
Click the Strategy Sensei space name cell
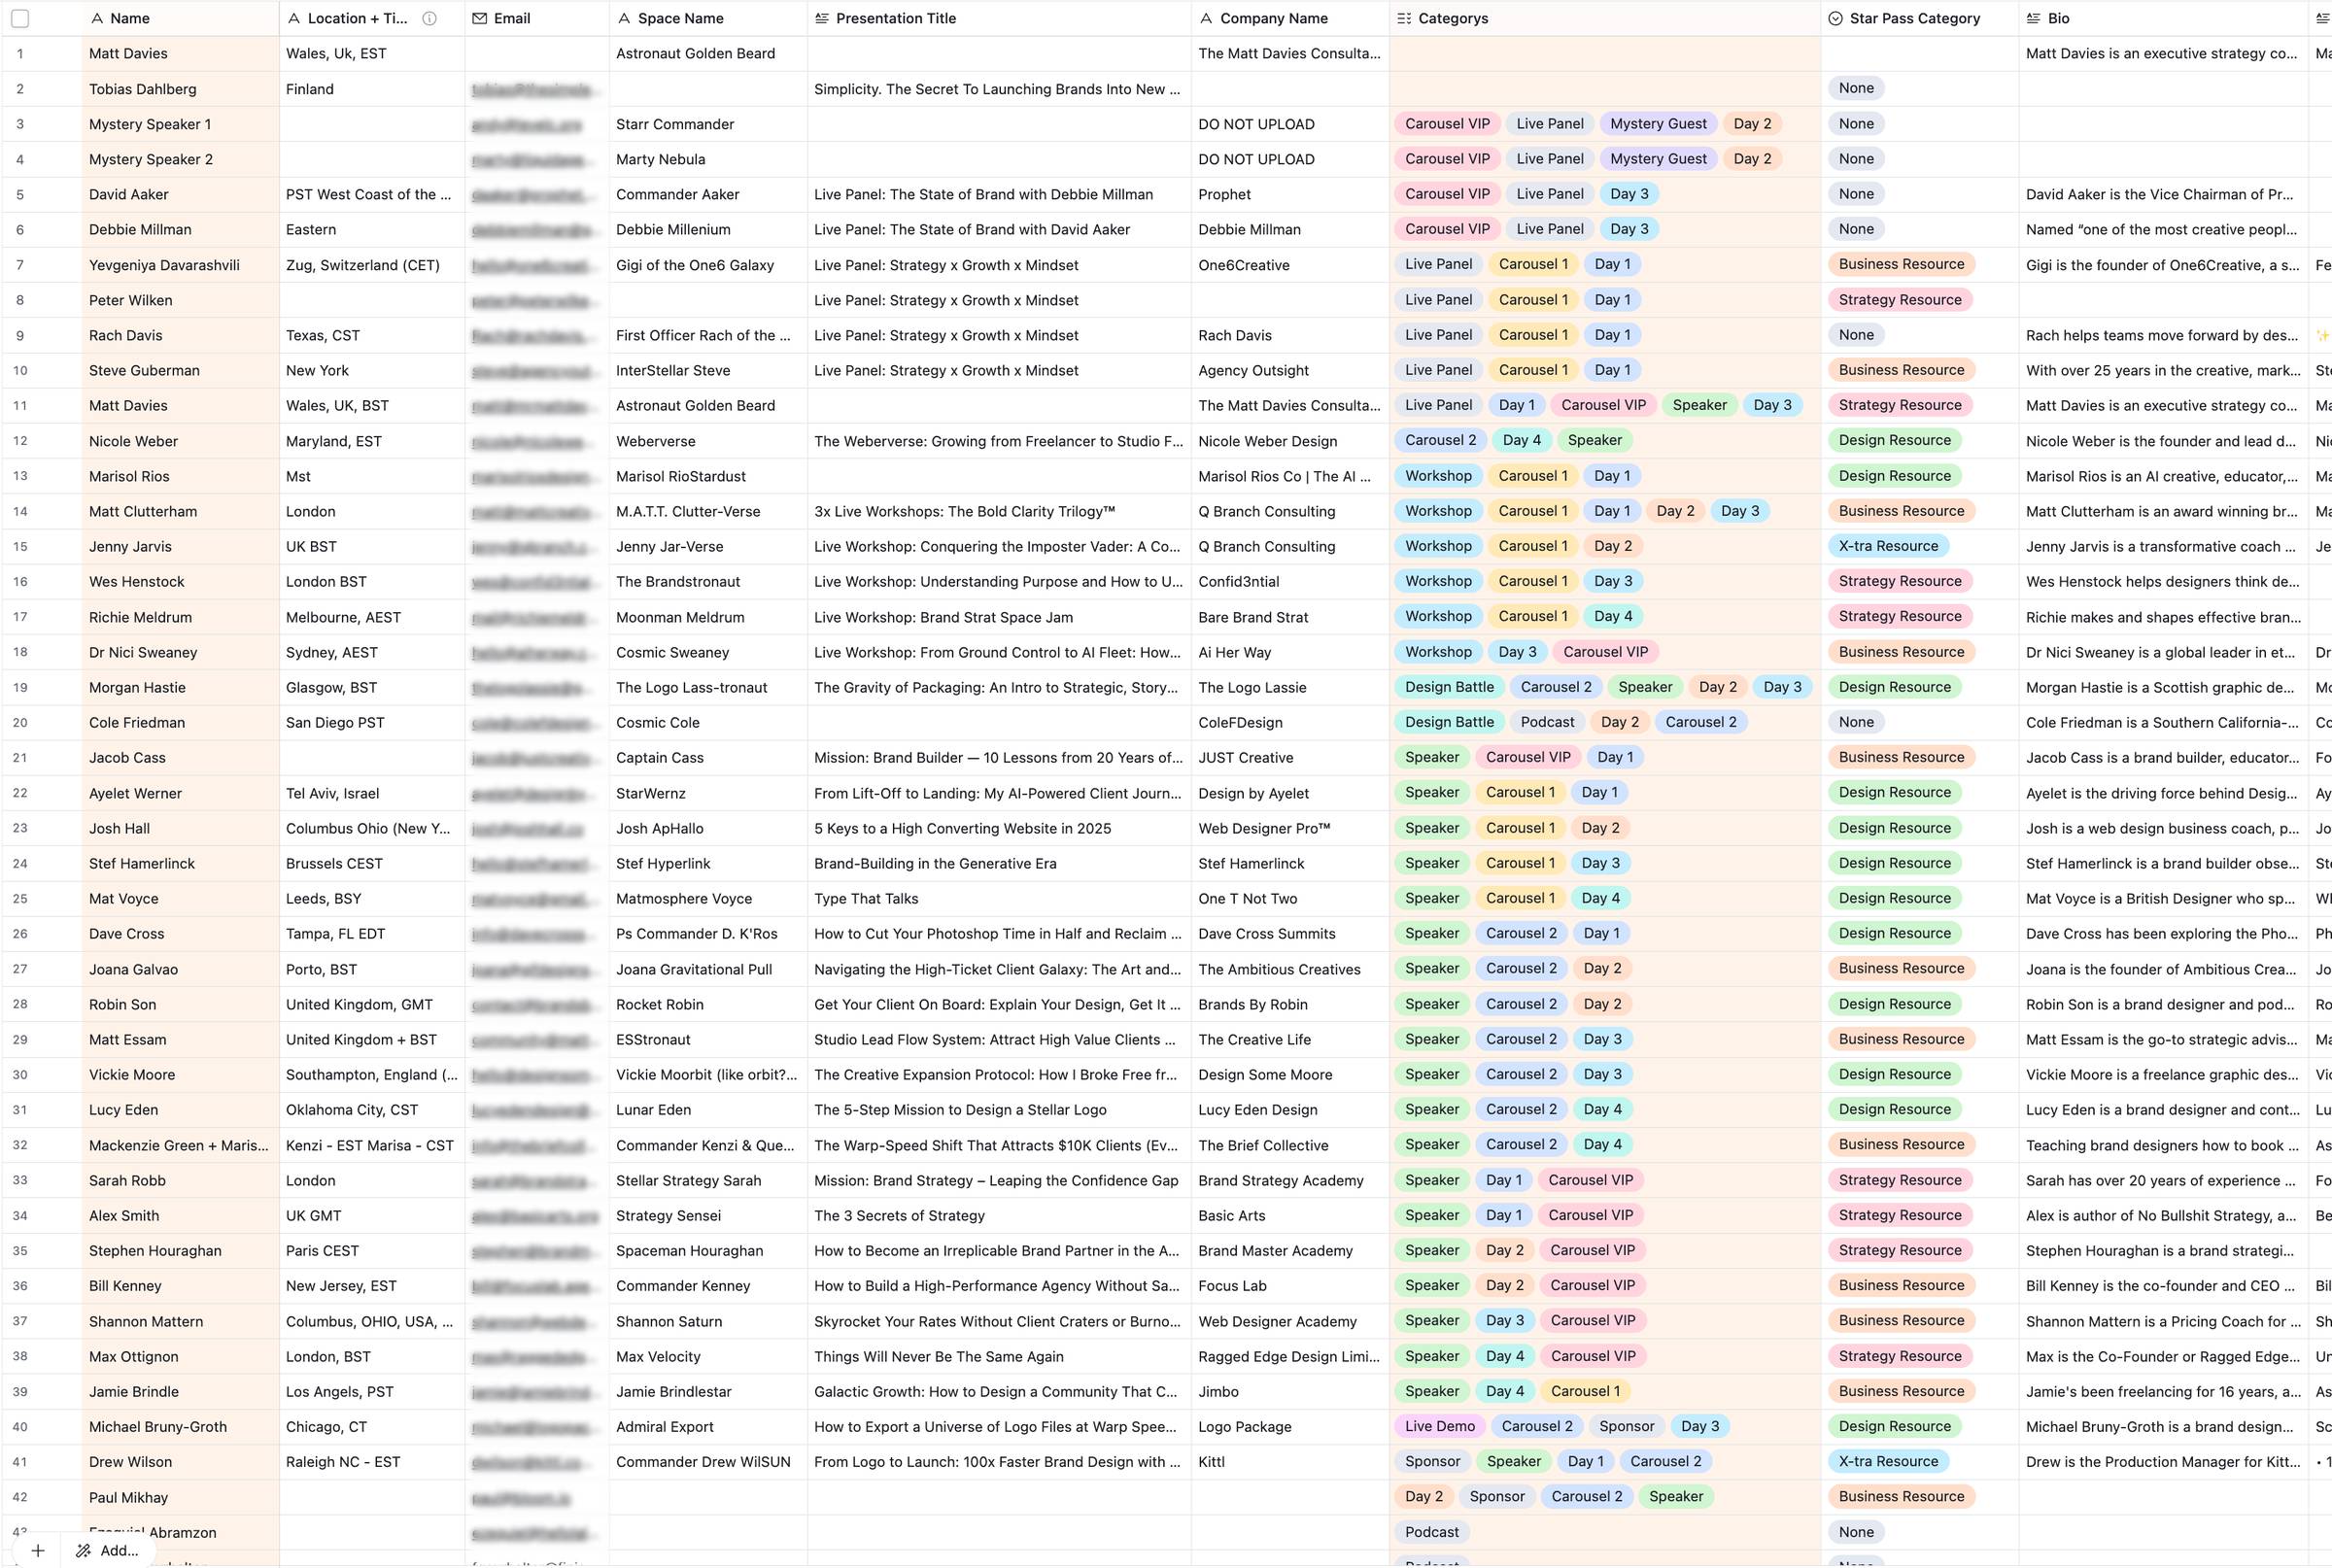point(708,1215)
